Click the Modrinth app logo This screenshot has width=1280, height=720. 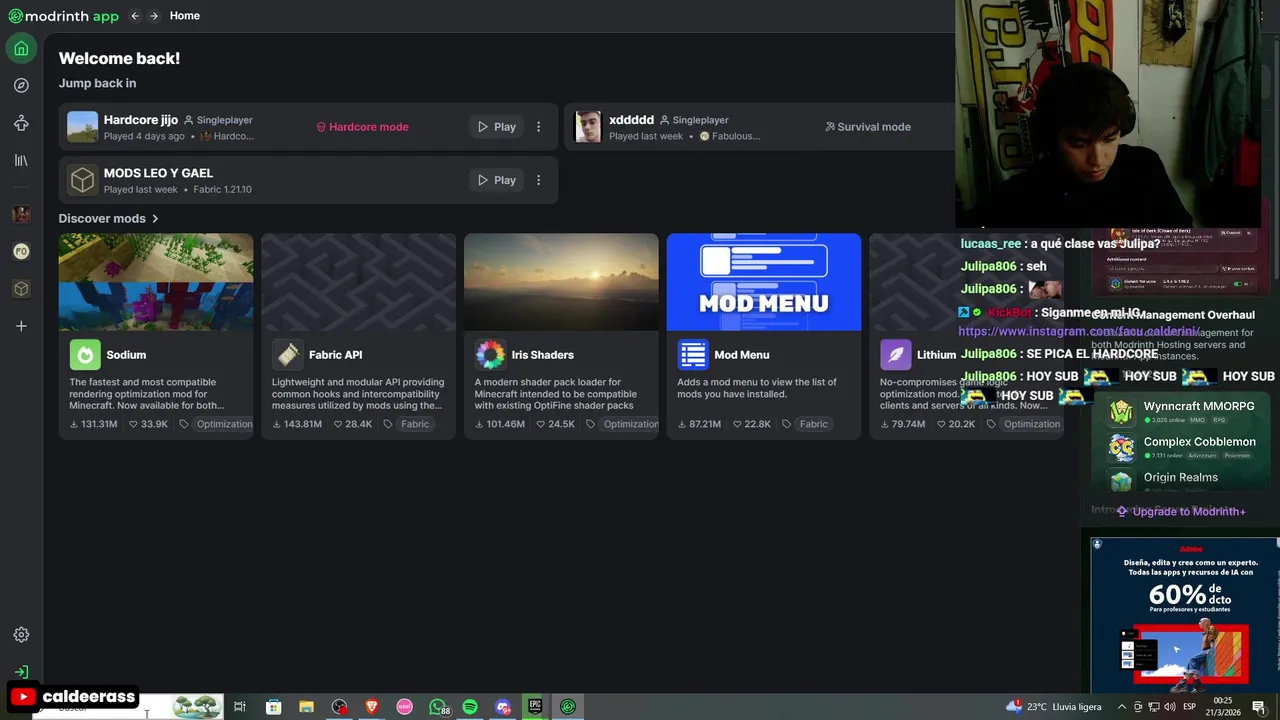(63, 16)
